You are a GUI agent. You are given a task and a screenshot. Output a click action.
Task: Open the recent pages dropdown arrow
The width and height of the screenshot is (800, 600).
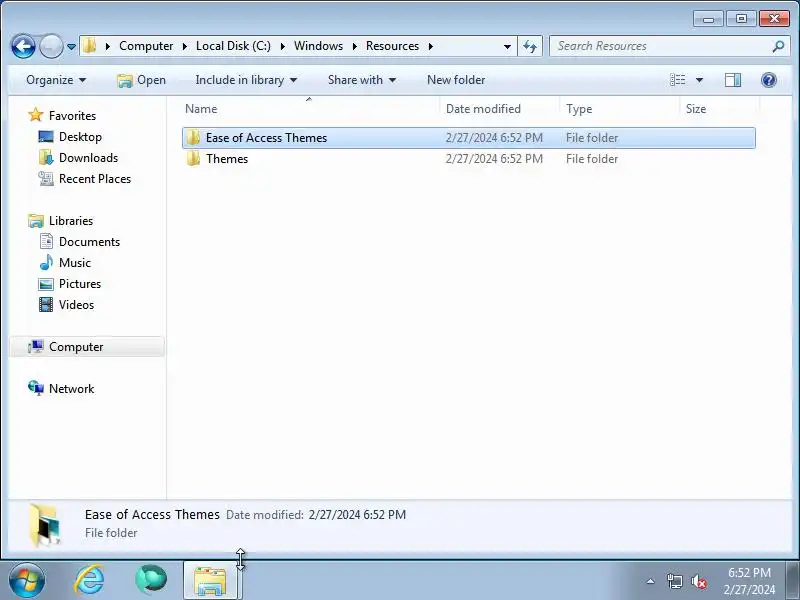pyautogui.click(x=71, y=46)
